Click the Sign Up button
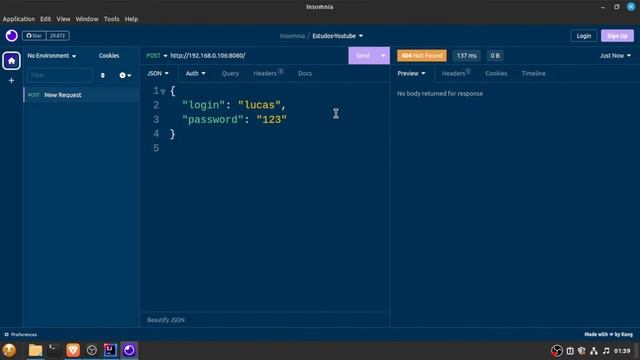This screenshot has width=640, height=360. [617, 36]
